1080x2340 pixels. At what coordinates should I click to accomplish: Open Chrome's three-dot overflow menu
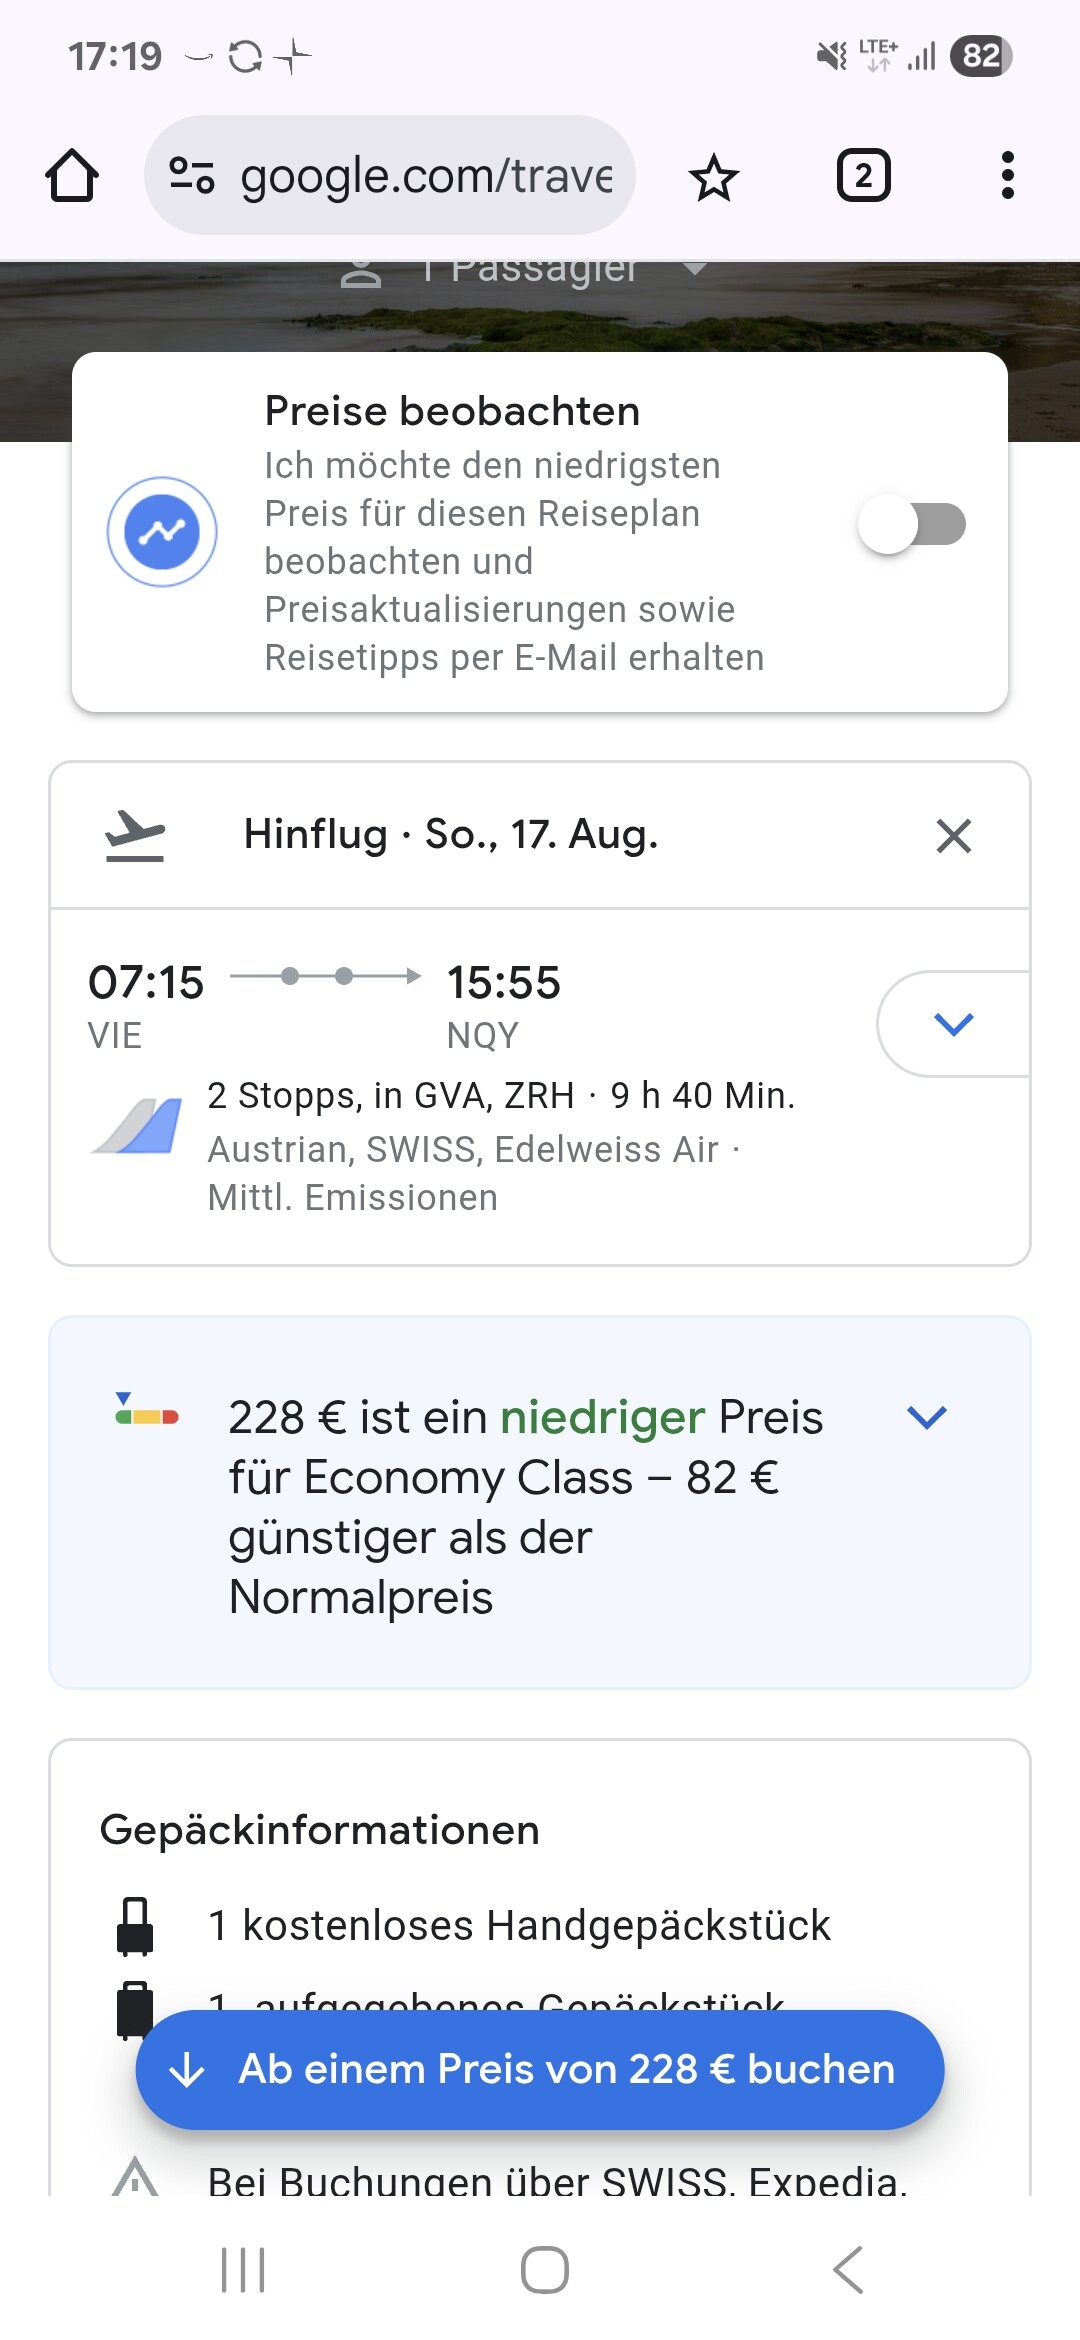coord(1007,176)
